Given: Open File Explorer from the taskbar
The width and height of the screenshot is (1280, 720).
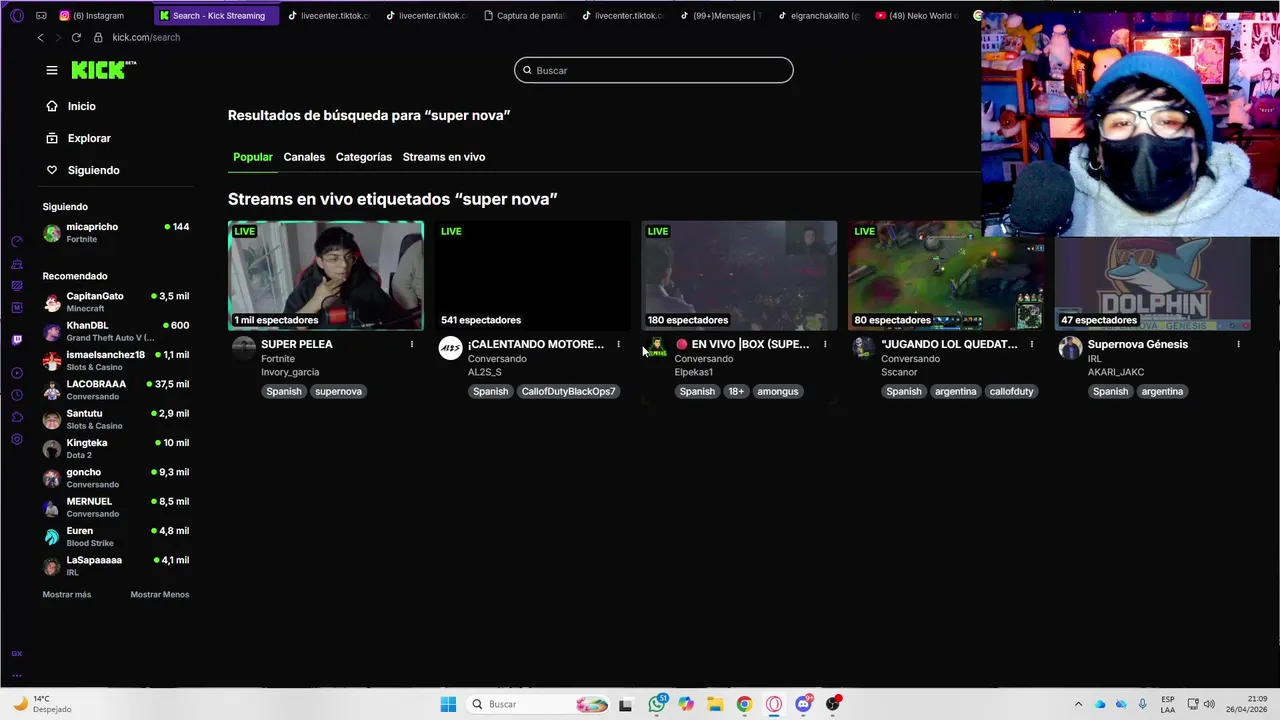Looking at the screenshot, I should tap(715, 704).
